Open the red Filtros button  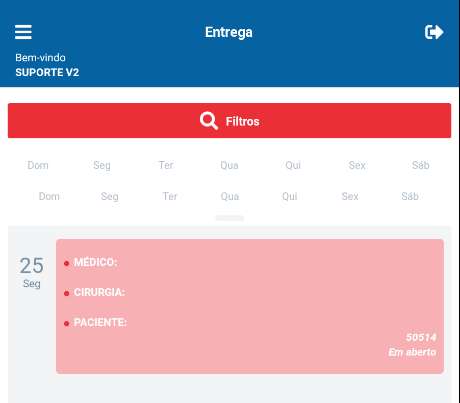click(229, 121)
